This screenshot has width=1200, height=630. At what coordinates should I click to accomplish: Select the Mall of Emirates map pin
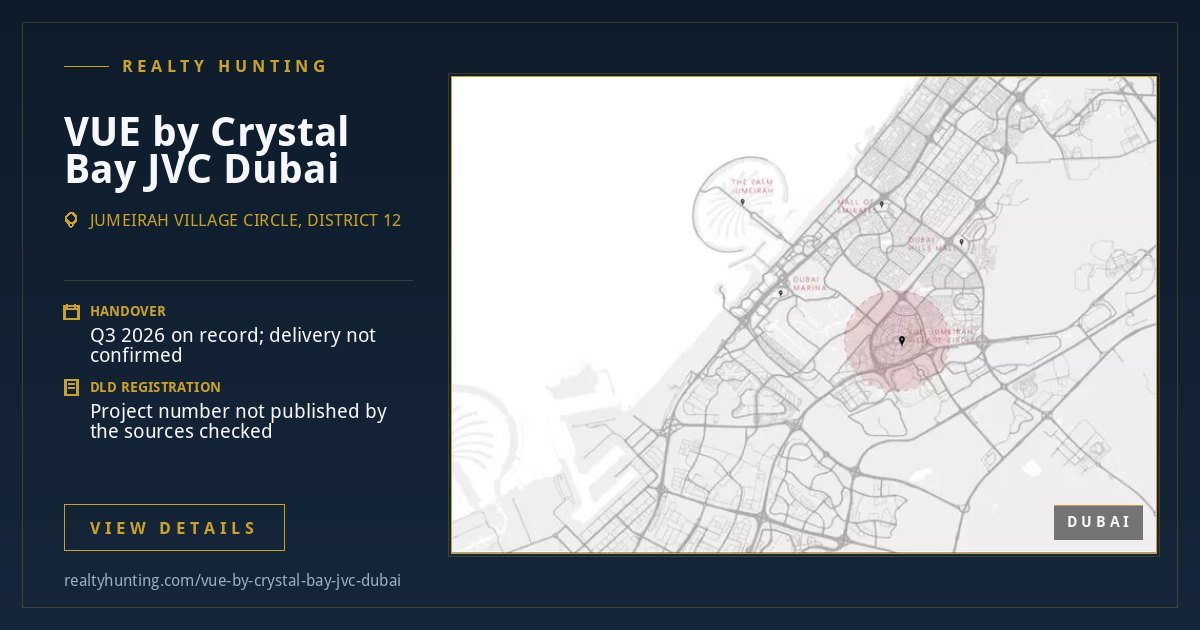pos(881,205)
